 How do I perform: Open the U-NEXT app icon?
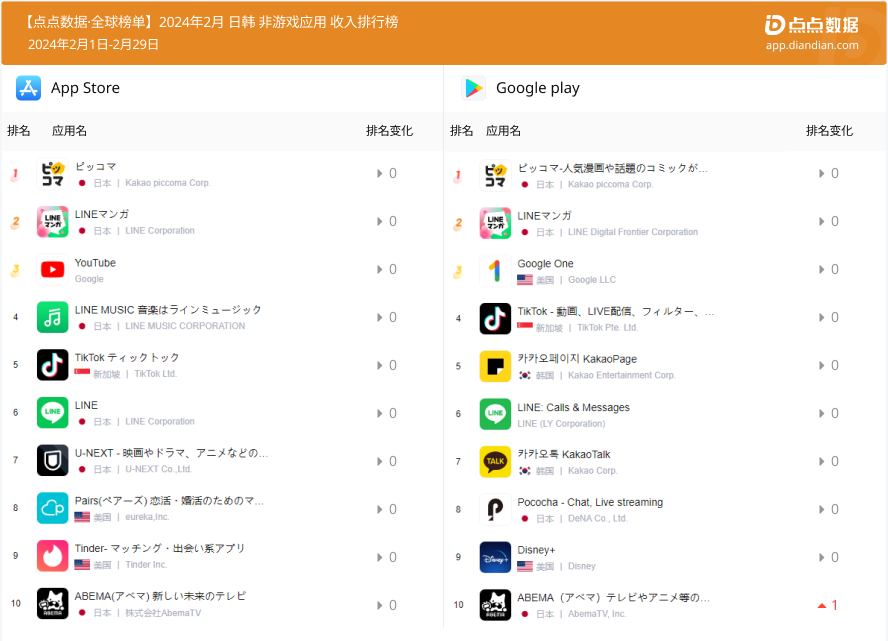click(53, 460)
